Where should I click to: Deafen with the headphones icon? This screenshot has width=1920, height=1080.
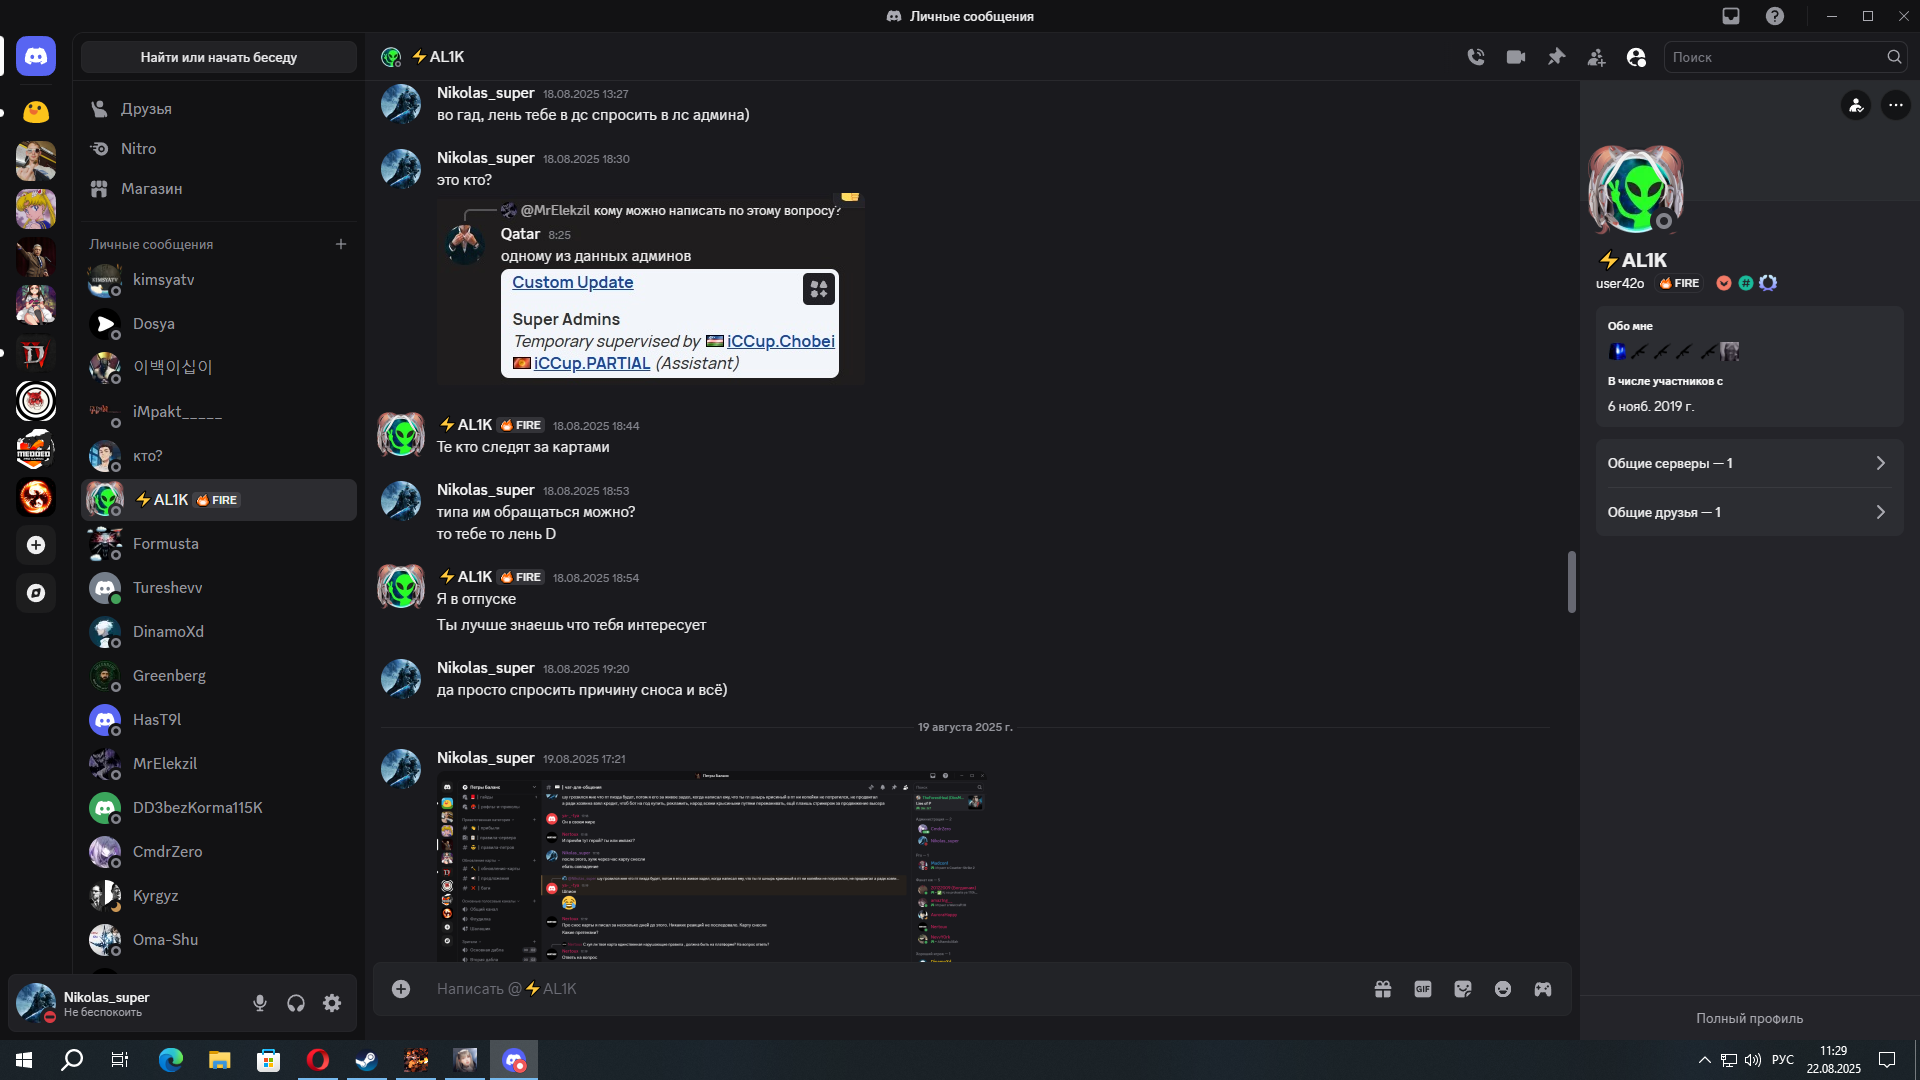(296, 1003)
